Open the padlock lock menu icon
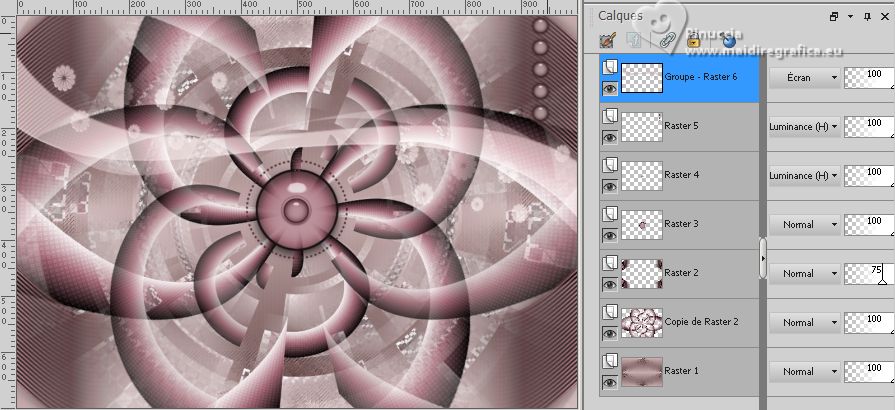This screenshot has height=410, width=895. point(694,40)
